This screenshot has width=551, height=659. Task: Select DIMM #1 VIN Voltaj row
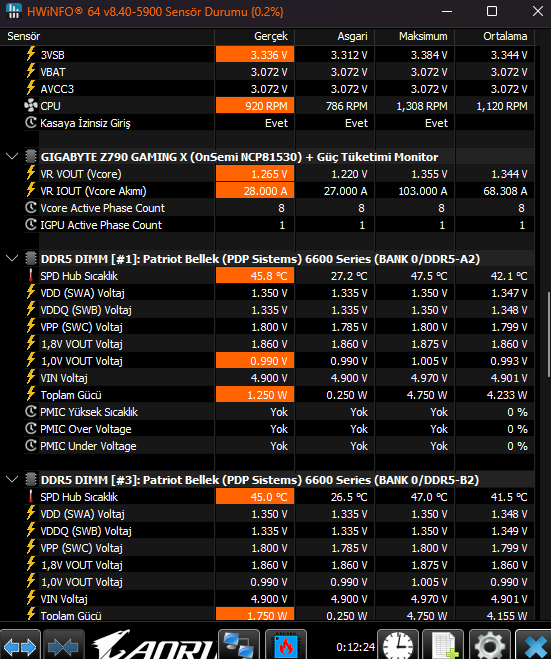pyautogui.click(x=278, y=378)
